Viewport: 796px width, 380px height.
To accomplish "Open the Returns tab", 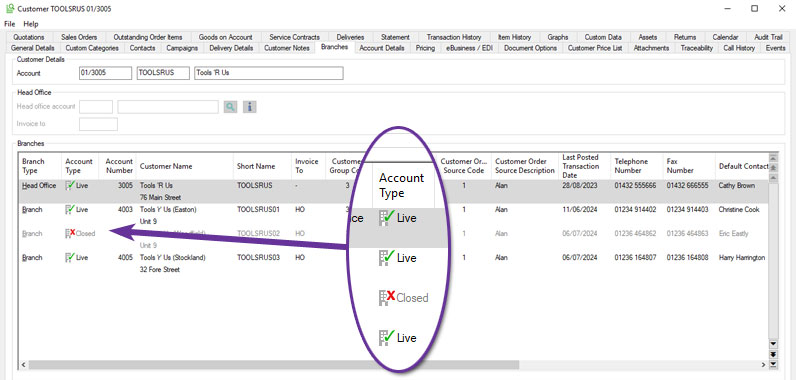I will coord(685,37).
